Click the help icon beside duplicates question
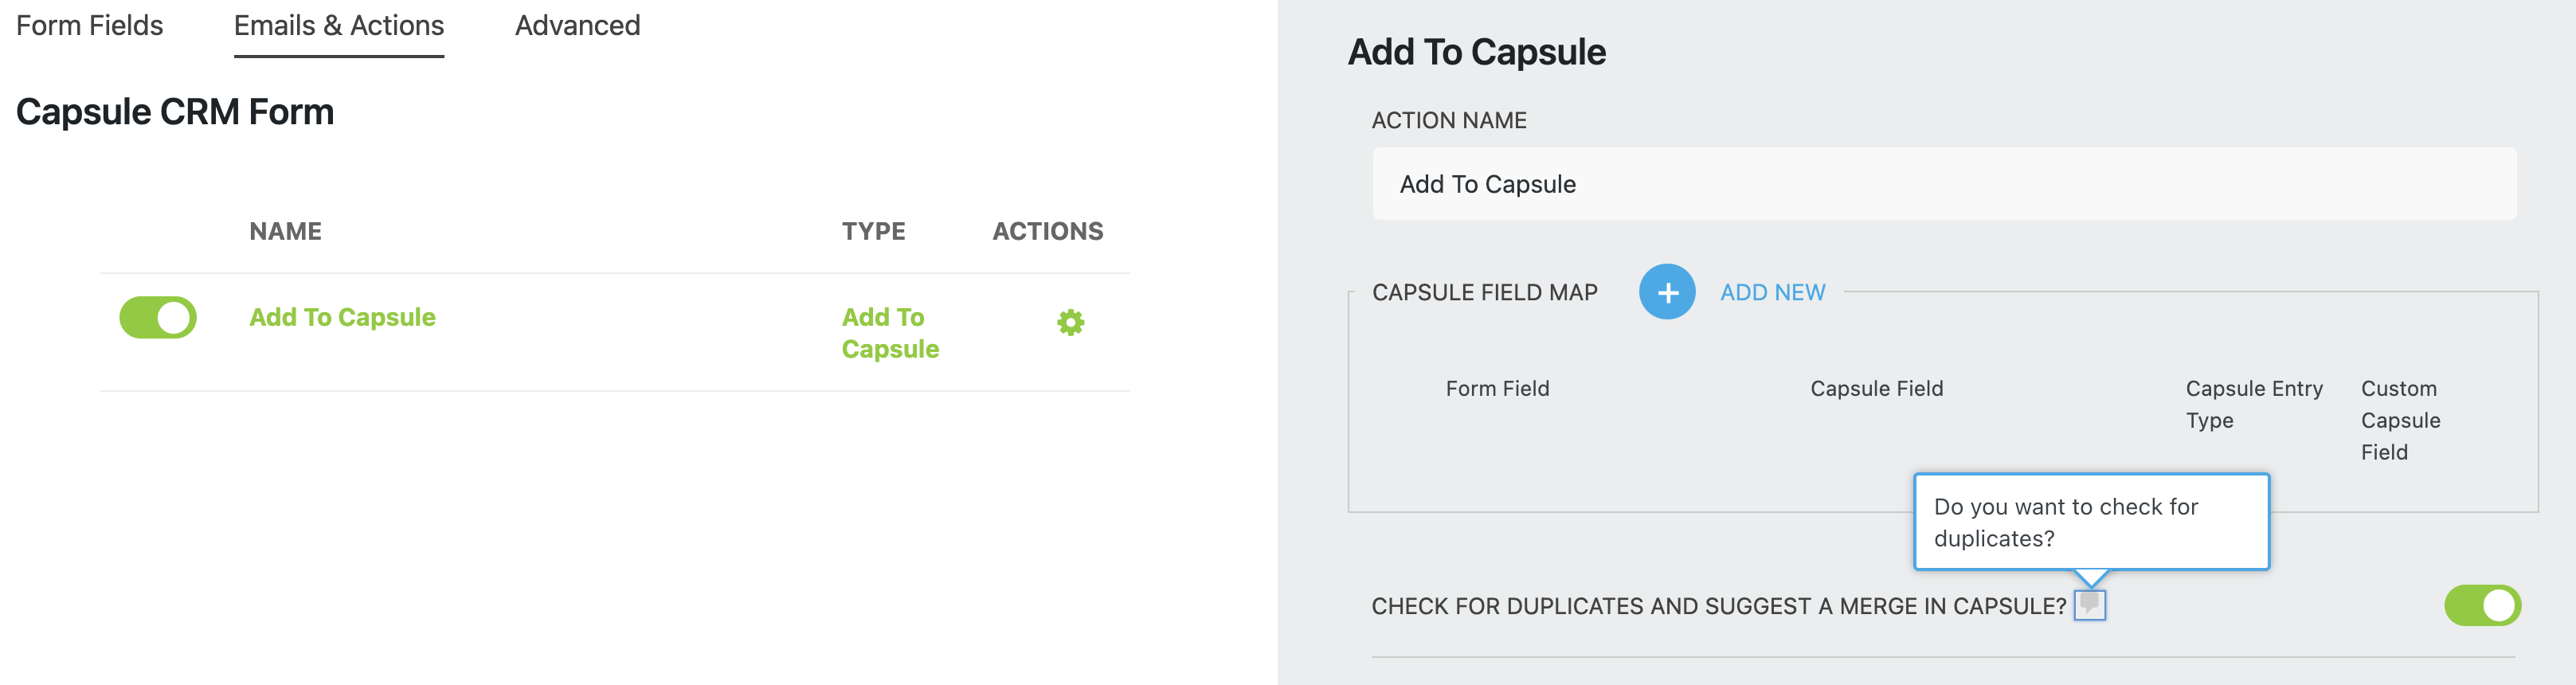 2089,605
